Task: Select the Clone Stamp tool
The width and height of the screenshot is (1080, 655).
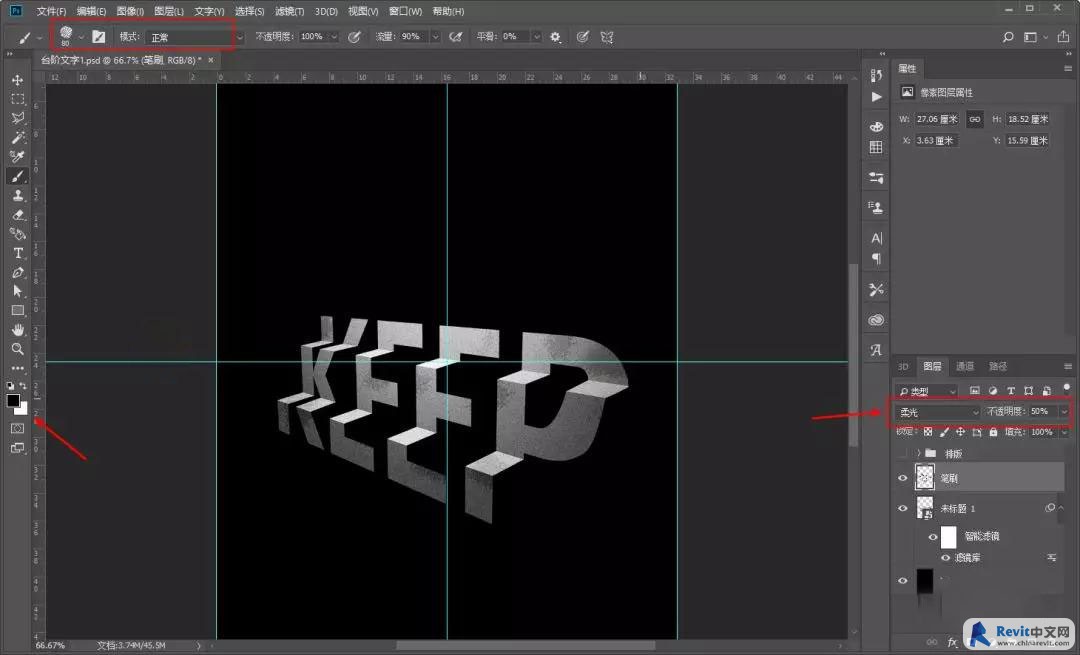Action: pos(18,196)
